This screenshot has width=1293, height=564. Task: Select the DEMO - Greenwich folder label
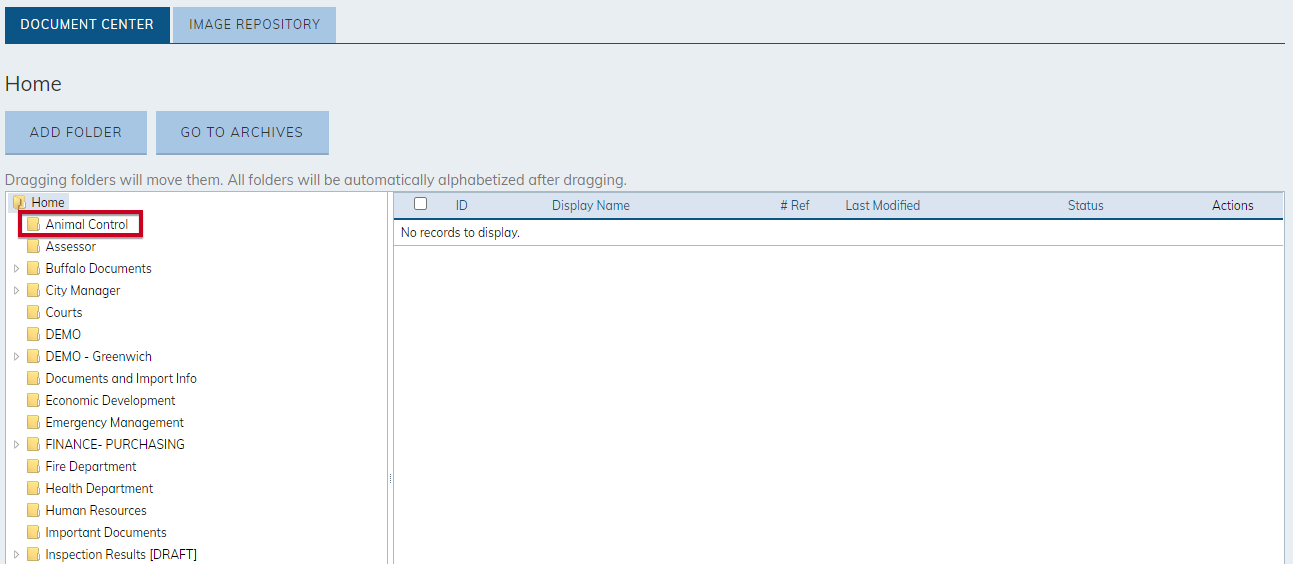pyautogui.click(x=99, y=357)
